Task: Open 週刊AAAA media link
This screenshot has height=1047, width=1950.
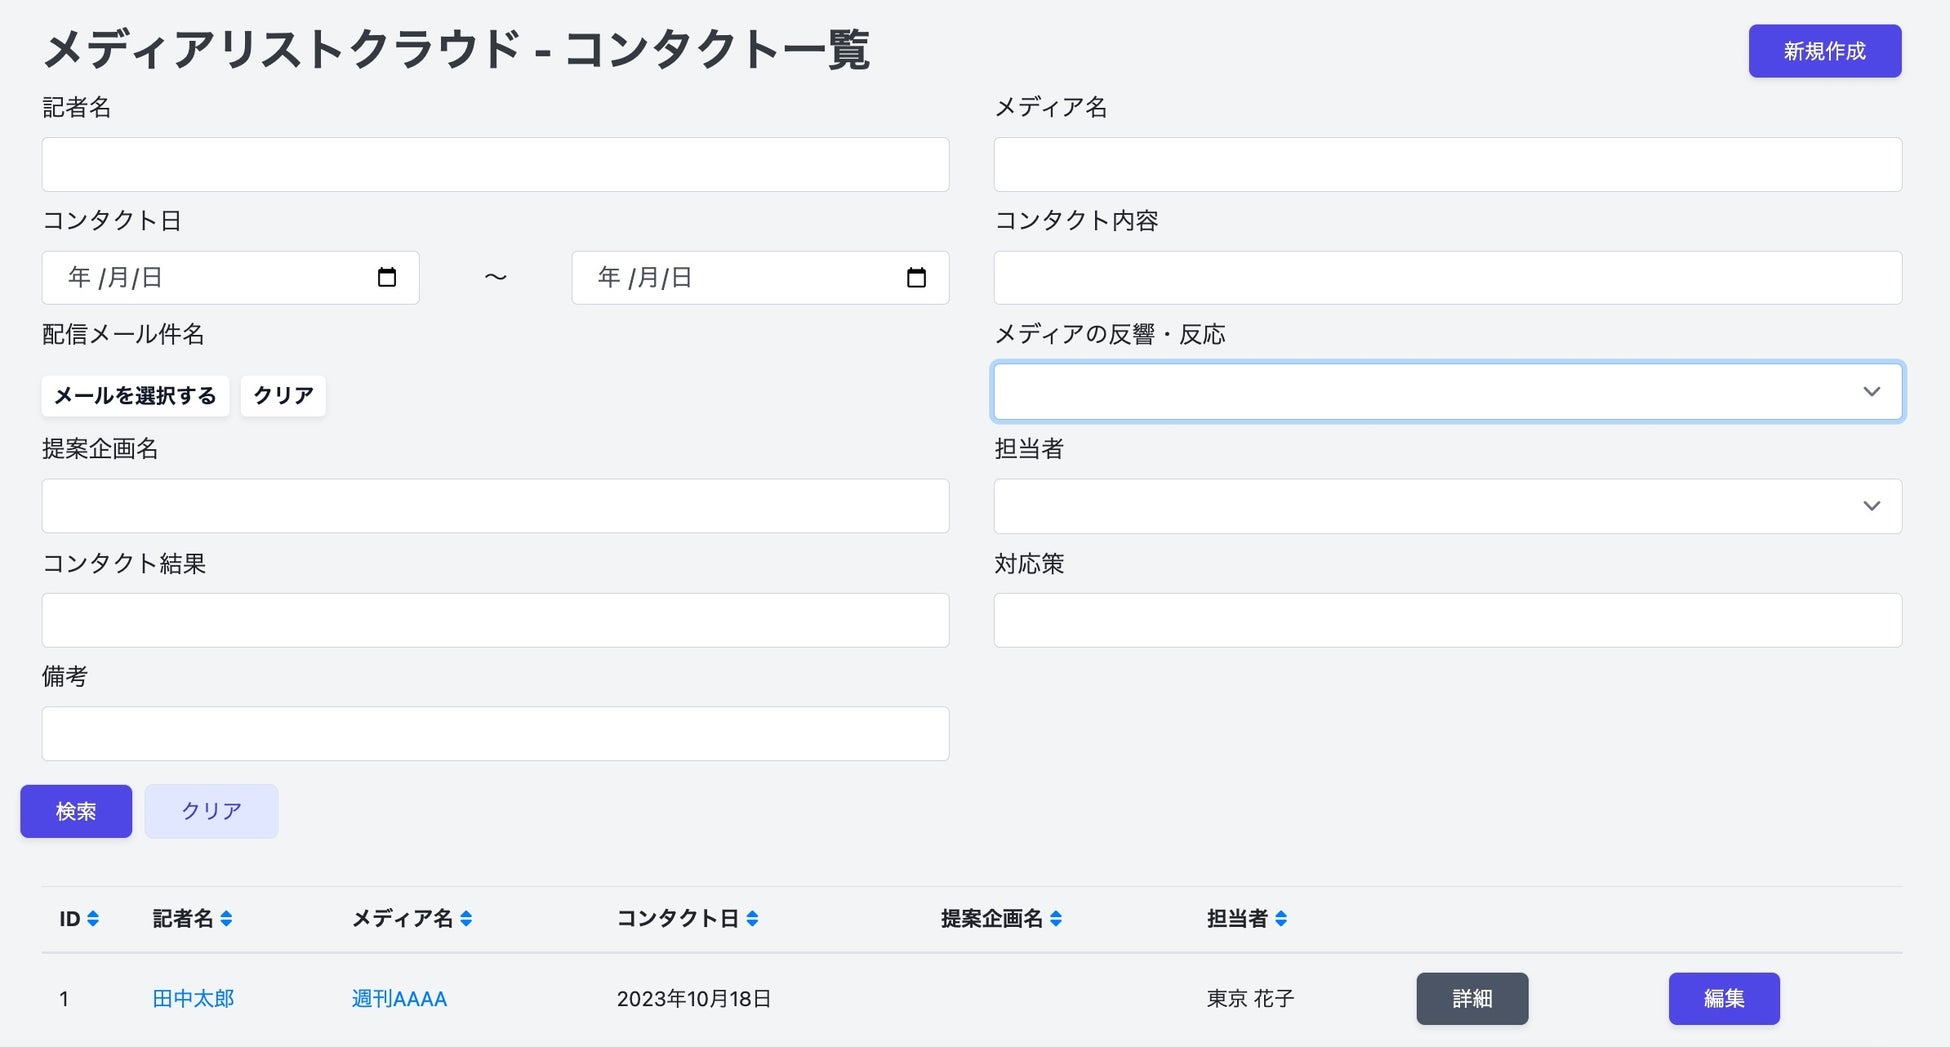Action: (399, 998)
